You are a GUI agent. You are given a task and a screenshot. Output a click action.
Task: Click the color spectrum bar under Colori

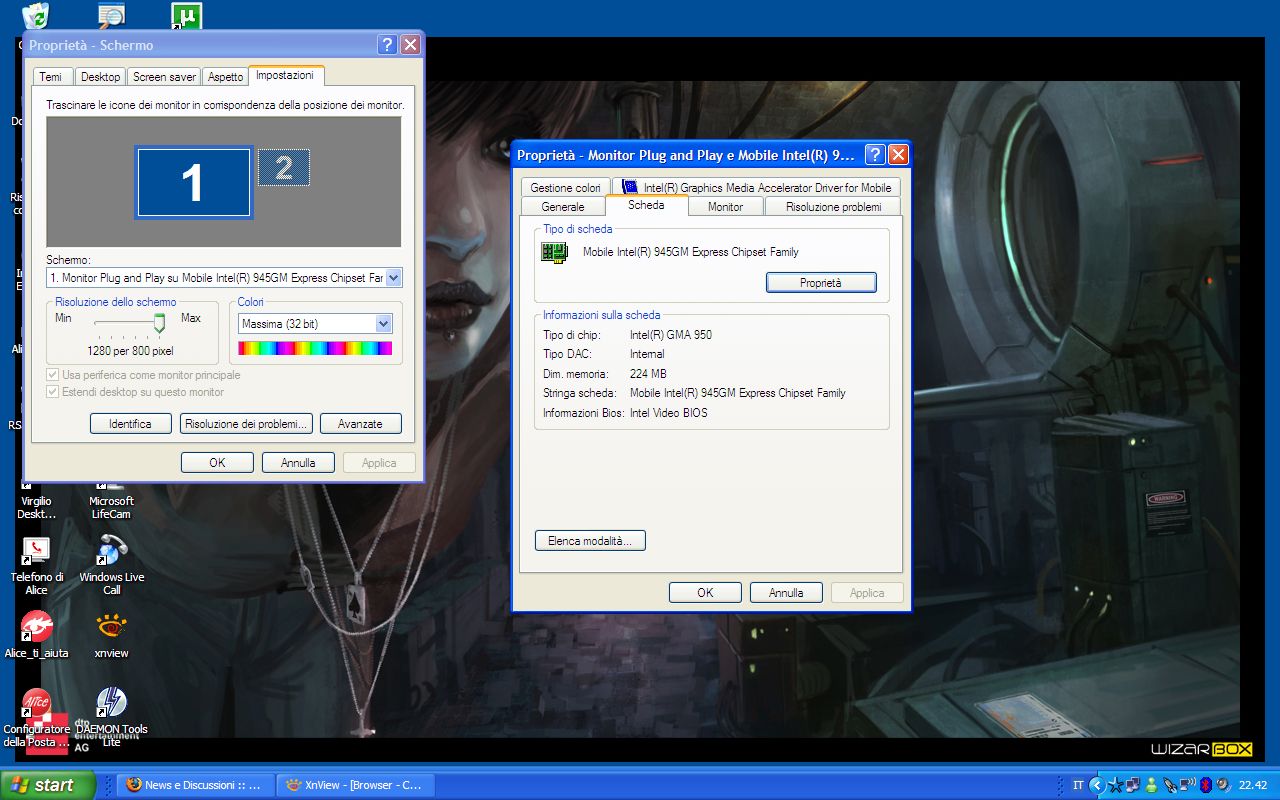click(x=315, y=348)
